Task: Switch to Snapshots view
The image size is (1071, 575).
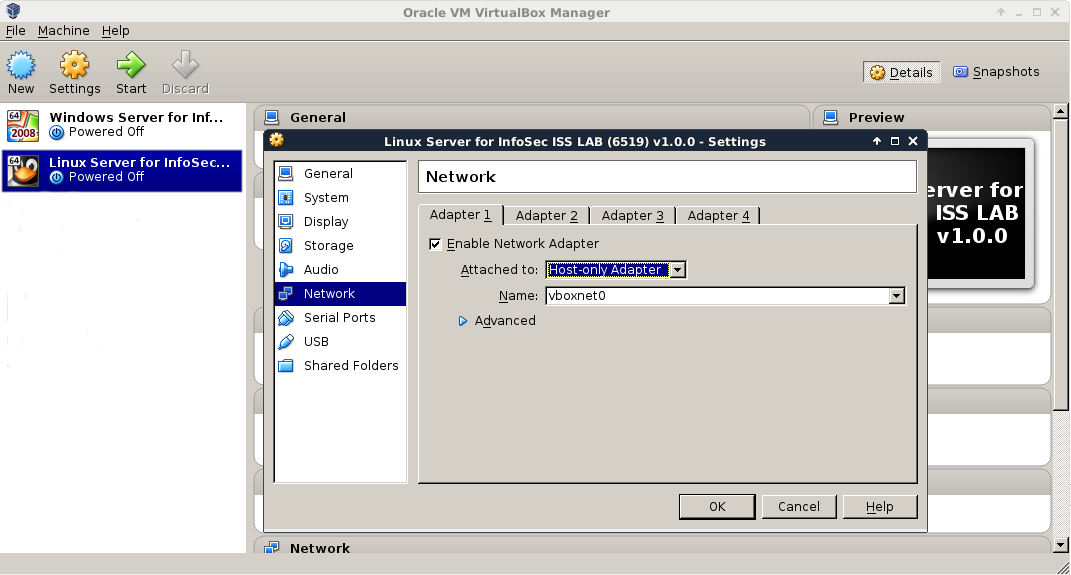Action: coord(997,72)
